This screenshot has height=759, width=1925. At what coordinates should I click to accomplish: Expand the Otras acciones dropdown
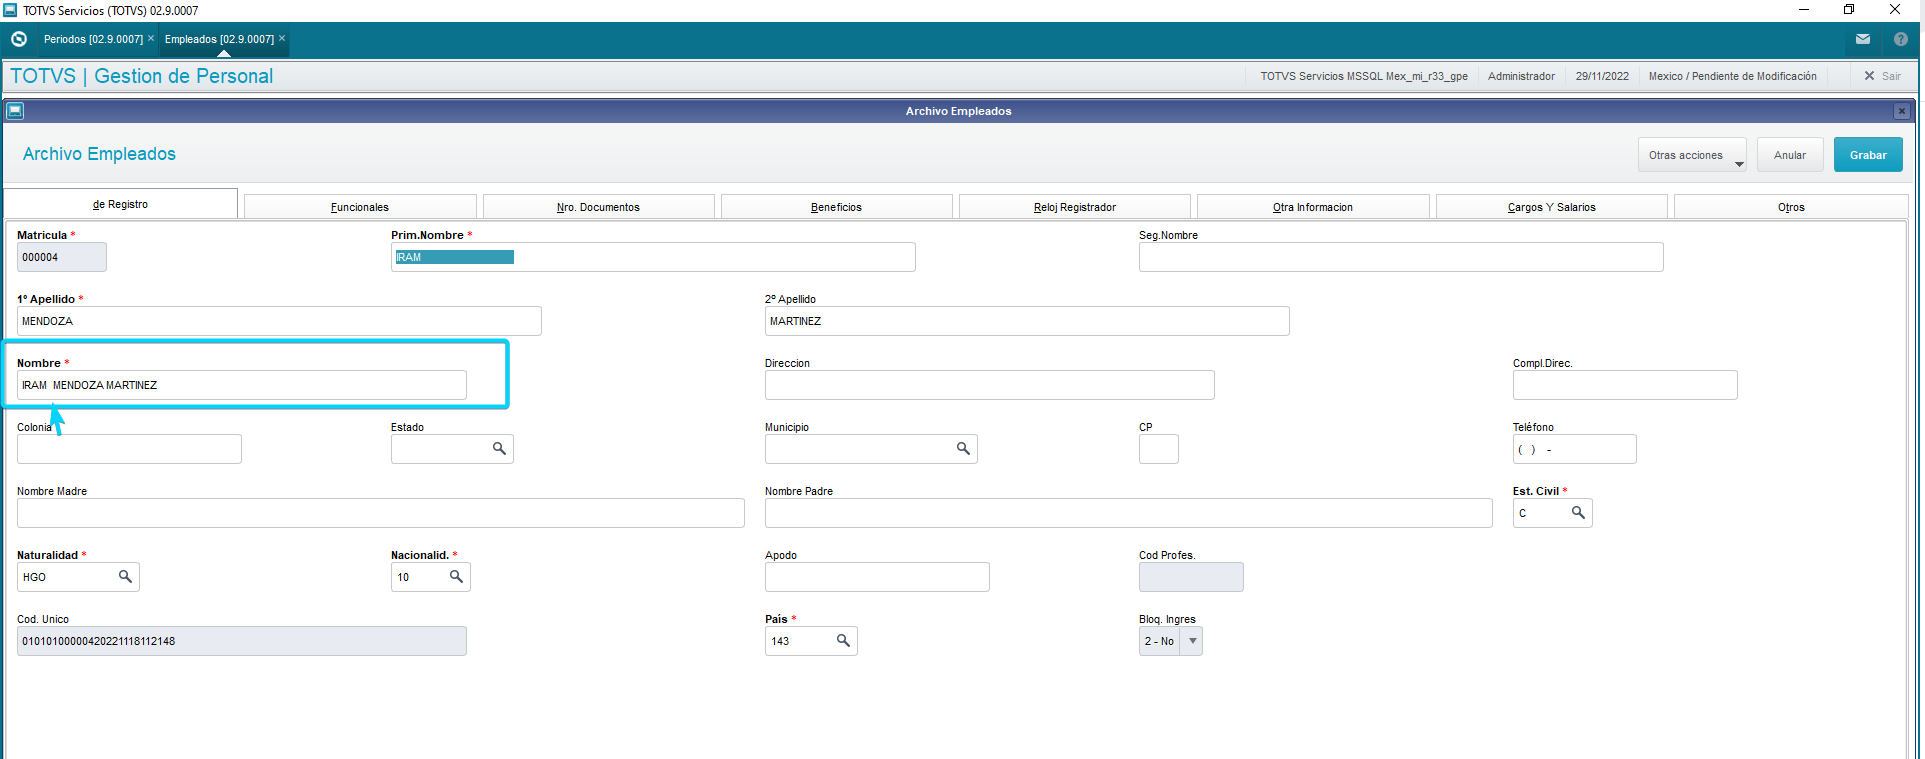tap(1692, 155)
